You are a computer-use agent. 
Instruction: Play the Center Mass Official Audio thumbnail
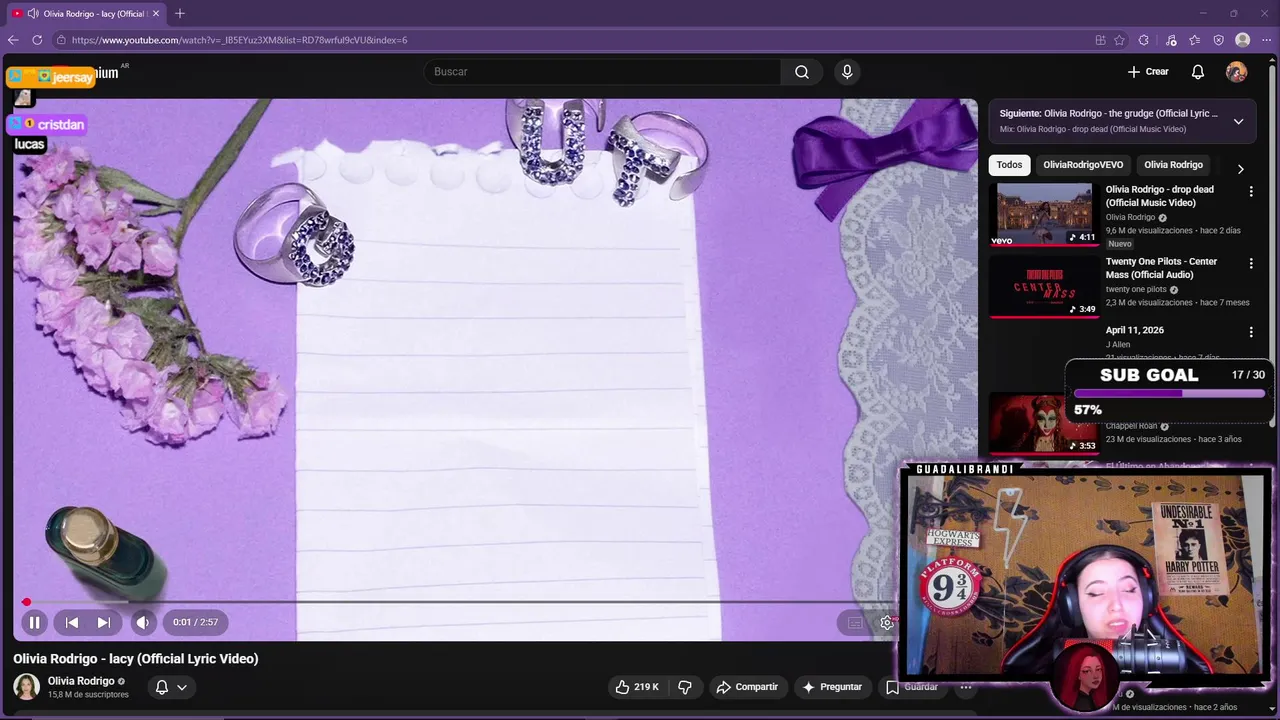[x=1044, y=287]
